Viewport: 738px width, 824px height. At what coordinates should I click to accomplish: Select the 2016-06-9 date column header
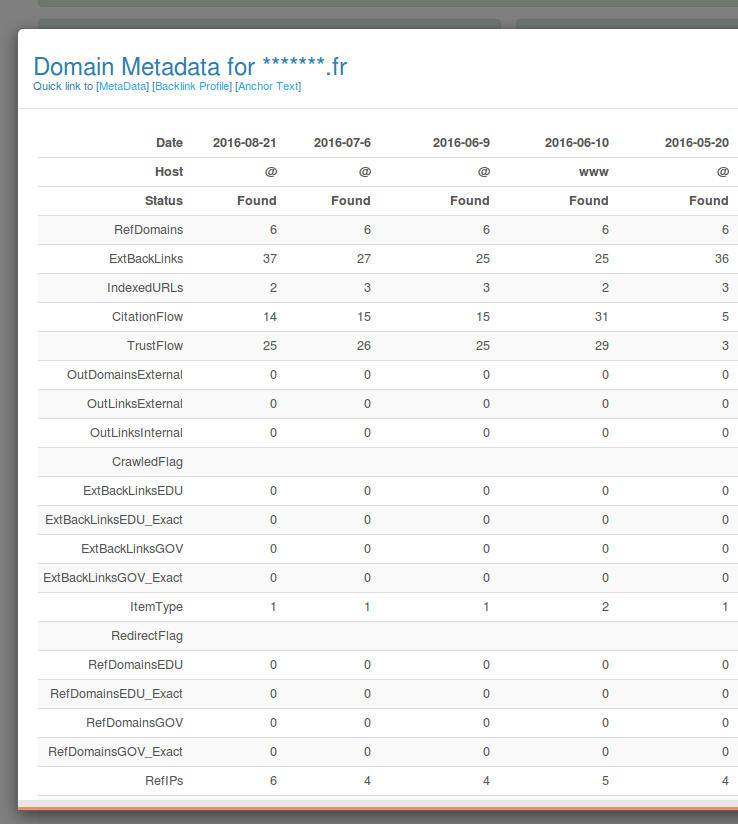pos(461,143)
